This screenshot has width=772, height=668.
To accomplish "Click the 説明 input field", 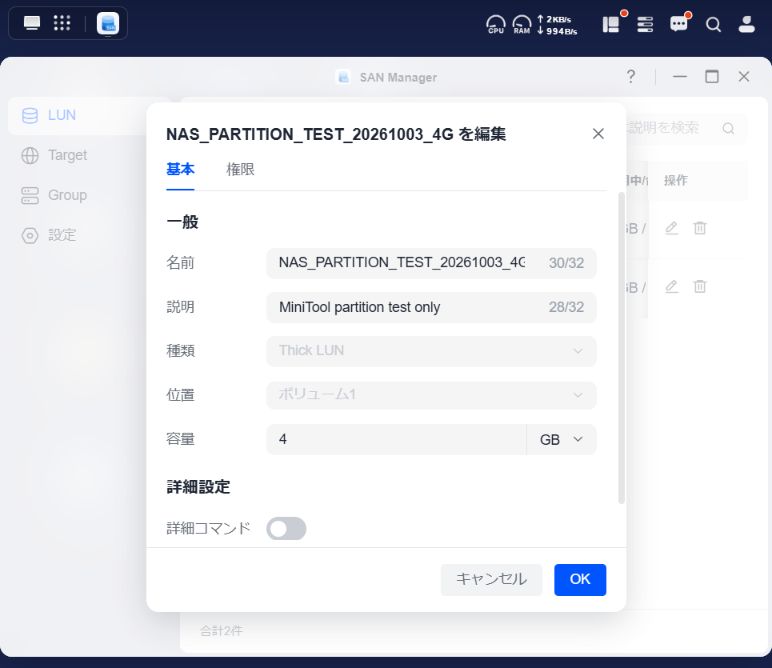I will point(431,307).
